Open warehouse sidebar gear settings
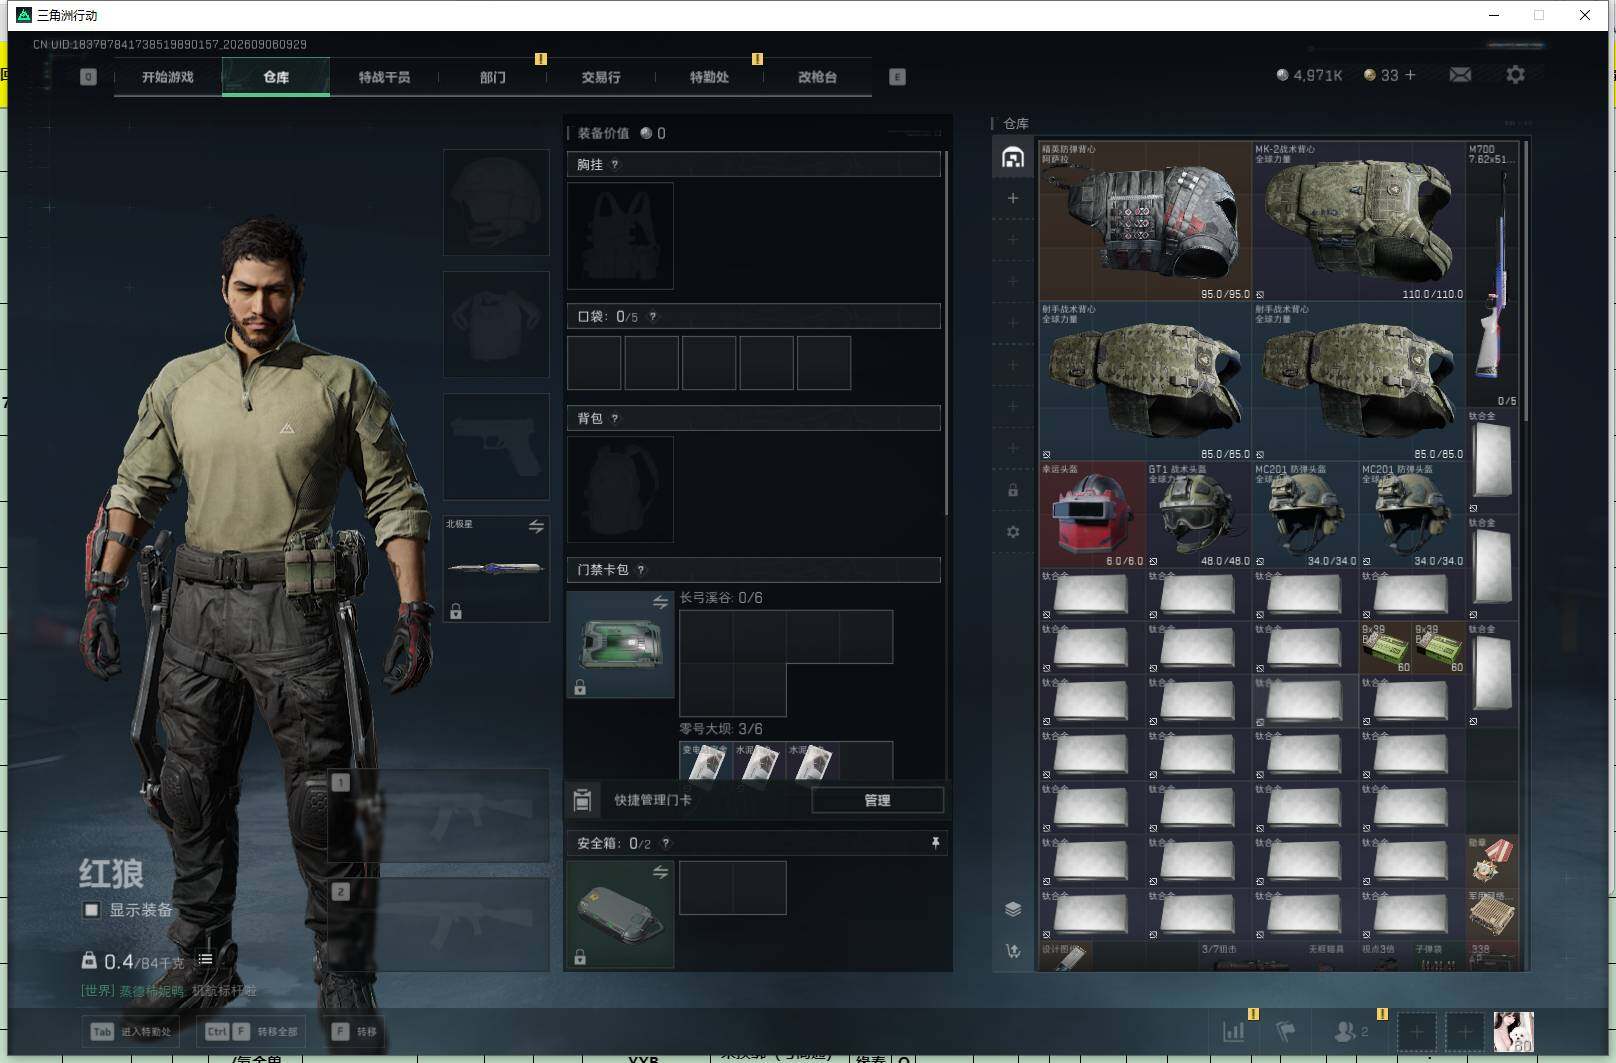 1013,532
